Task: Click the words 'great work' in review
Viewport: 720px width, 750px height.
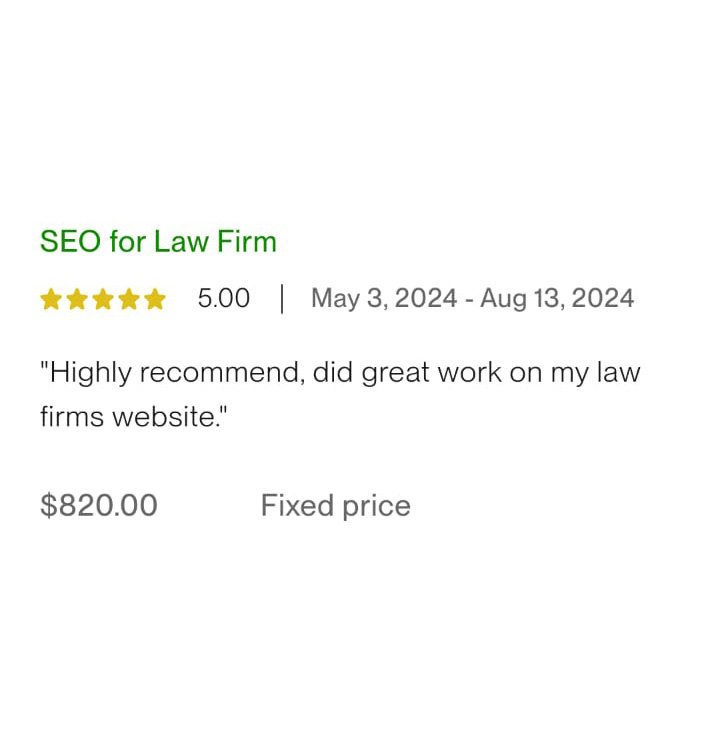Action: (431, 373)
